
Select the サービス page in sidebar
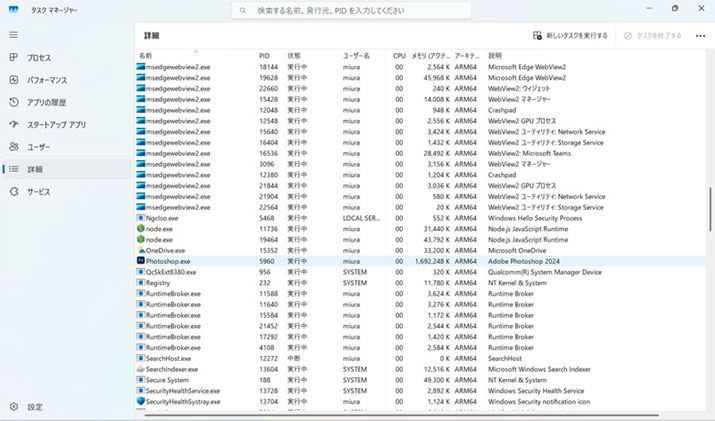(39, 191)
